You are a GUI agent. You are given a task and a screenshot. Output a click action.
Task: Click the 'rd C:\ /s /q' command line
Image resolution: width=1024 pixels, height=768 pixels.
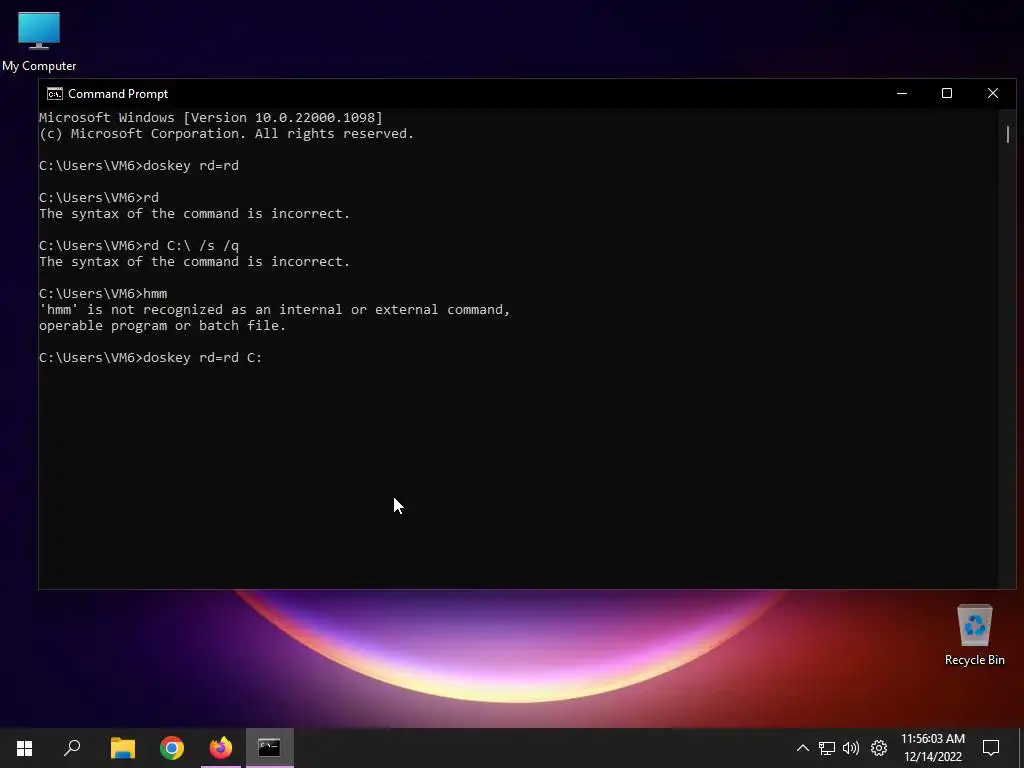[139, 246]
